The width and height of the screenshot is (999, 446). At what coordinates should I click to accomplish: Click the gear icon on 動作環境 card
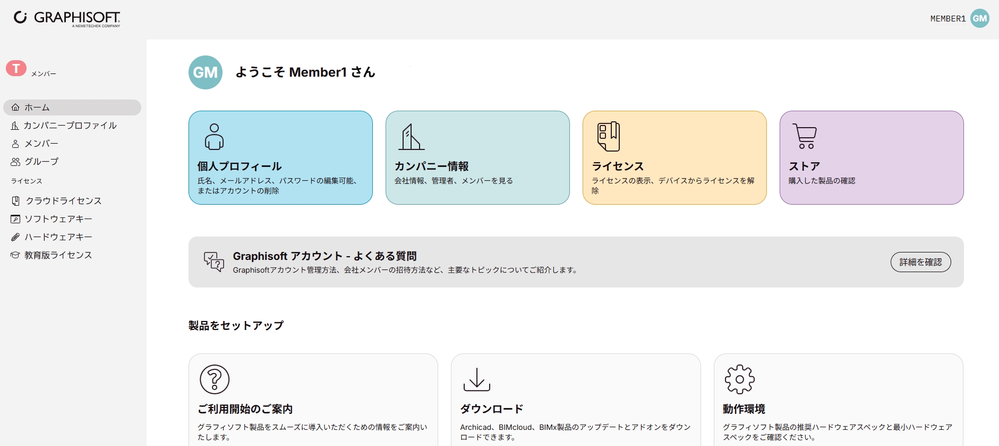pyautogui.click(x=740, y=380)
